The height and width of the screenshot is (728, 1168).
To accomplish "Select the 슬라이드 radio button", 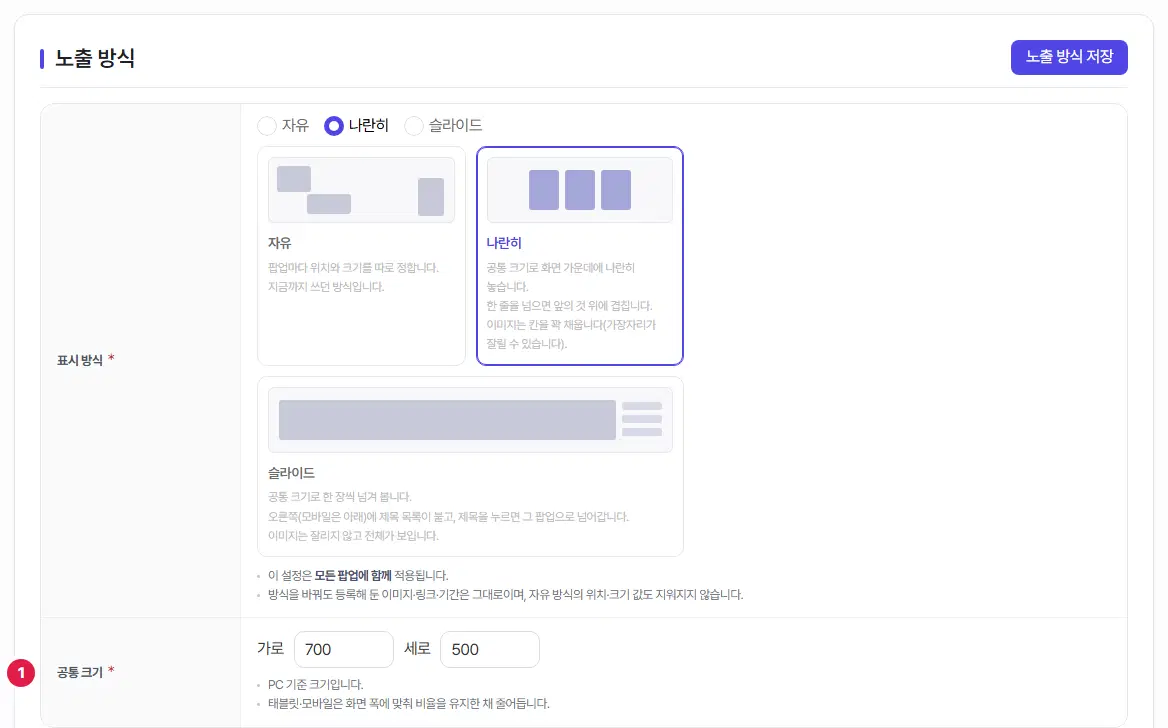I will 413,126.
